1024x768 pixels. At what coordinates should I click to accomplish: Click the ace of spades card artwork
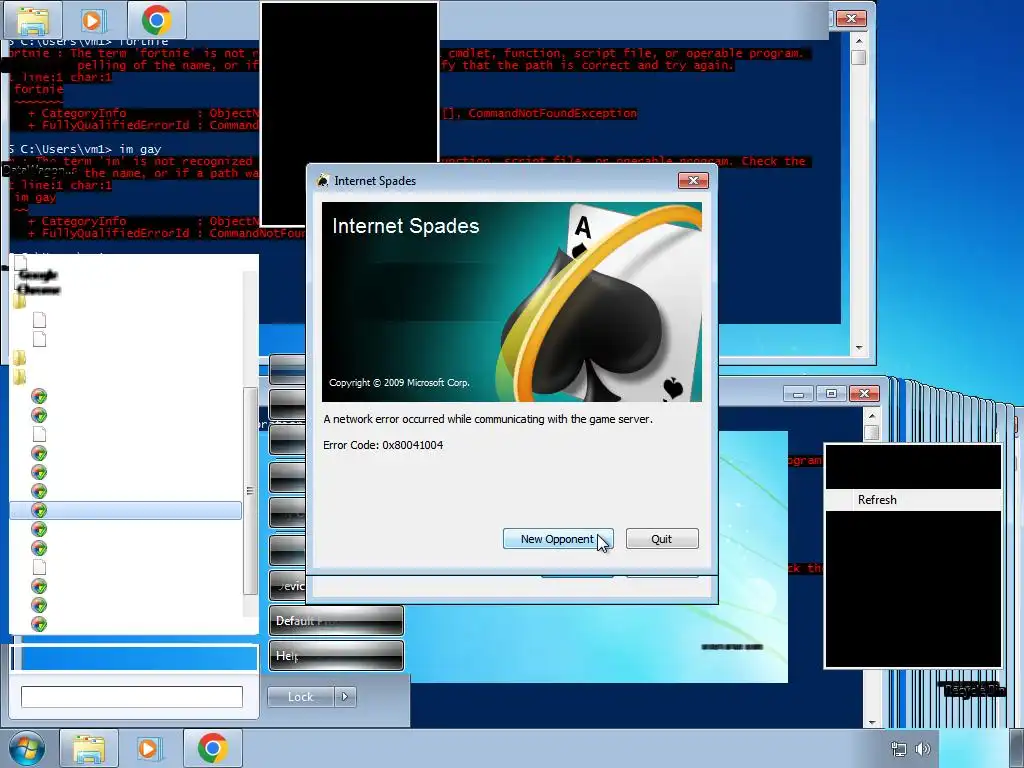[x=601, y=302]
